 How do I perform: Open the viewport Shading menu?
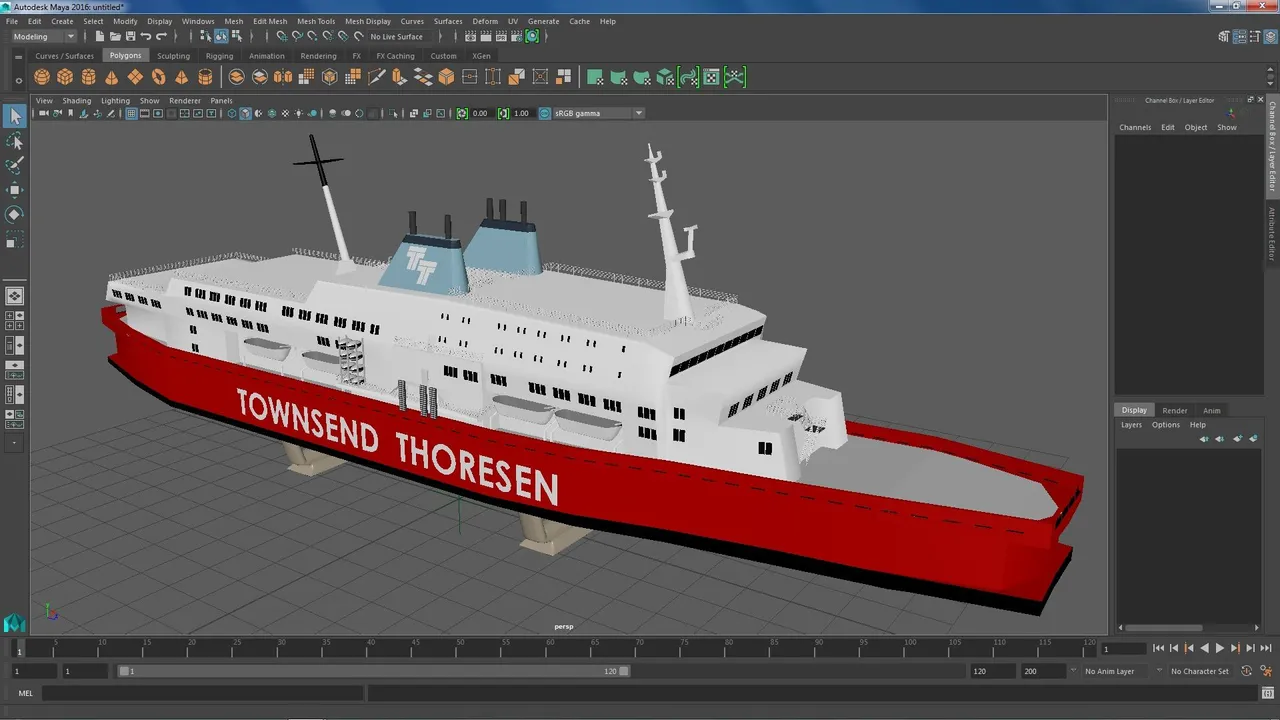(77, 101)
